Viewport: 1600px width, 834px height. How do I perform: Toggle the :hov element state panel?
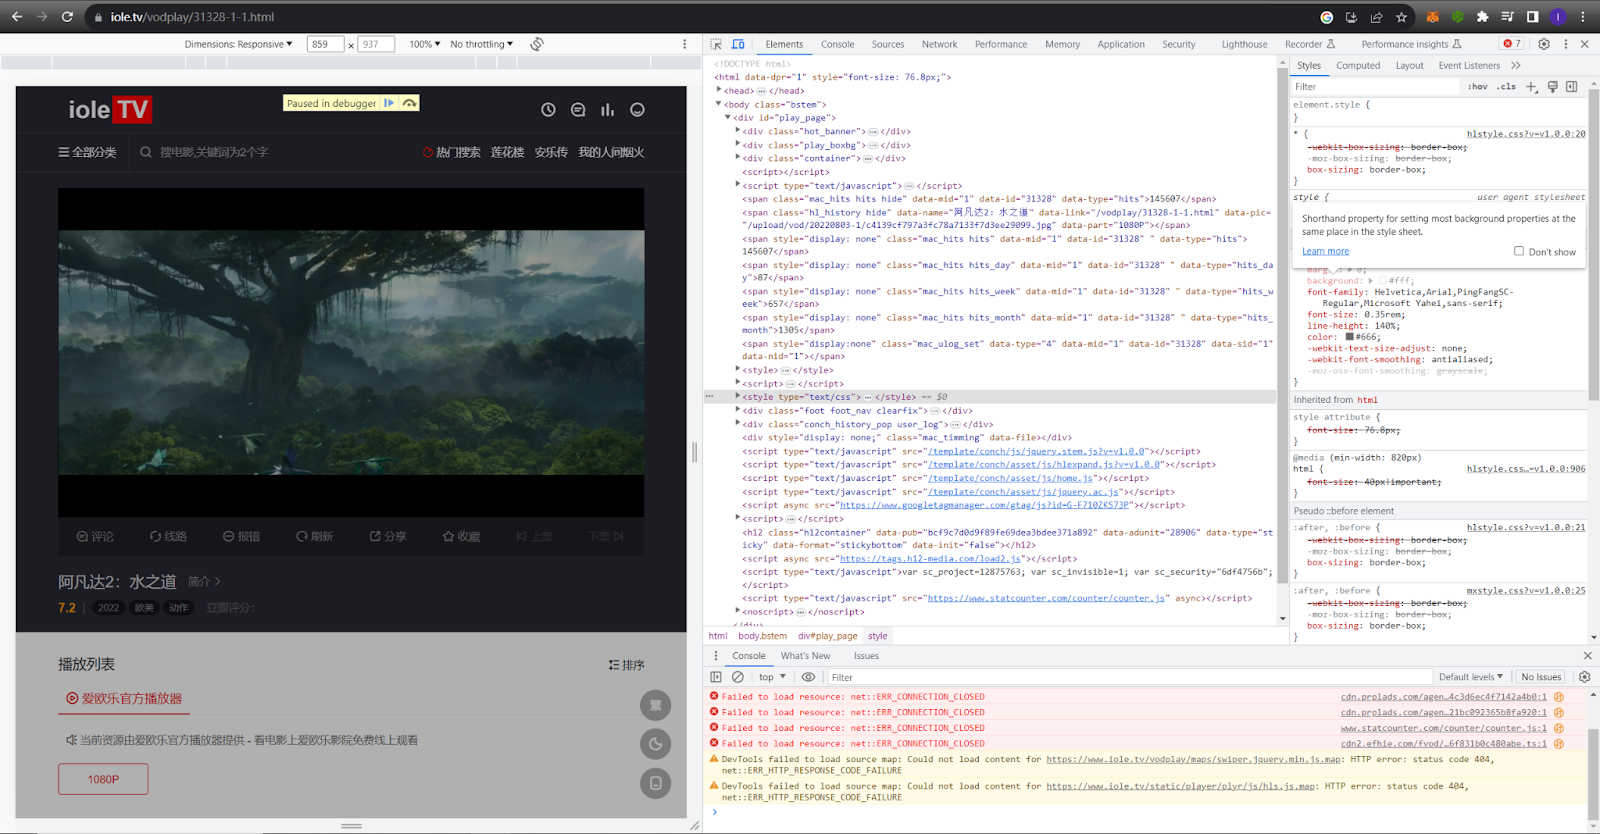click(x=1478, y=87)
